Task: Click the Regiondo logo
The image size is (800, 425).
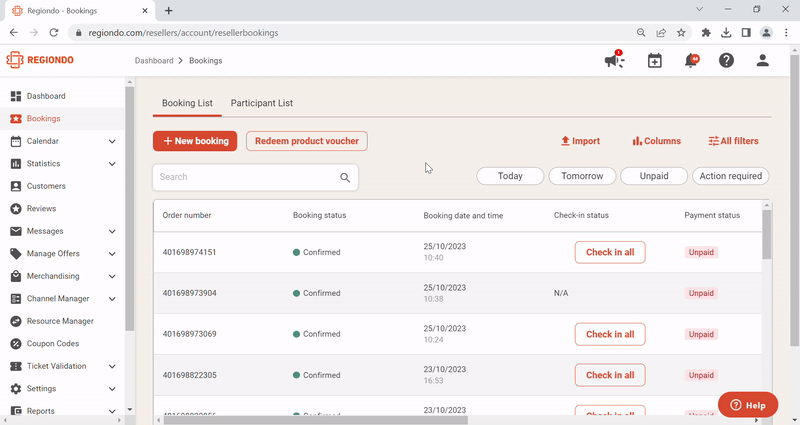Action: [40, 60]
